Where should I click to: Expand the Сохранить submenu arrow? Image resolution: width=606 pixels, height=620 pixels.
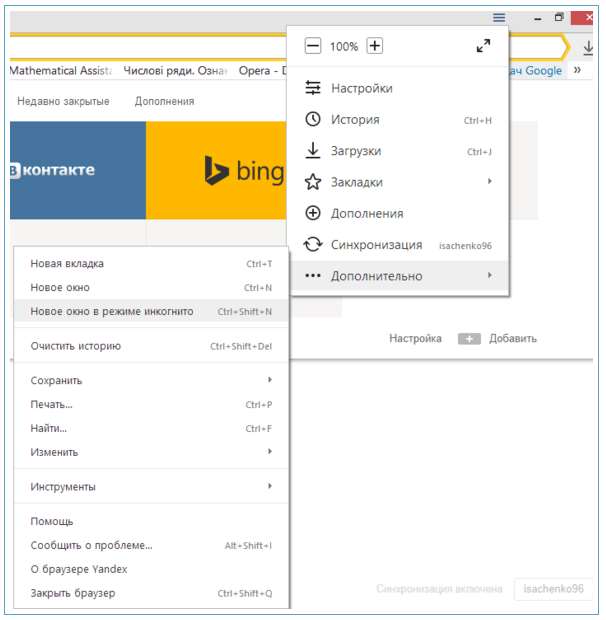click(x=269, y=381)
